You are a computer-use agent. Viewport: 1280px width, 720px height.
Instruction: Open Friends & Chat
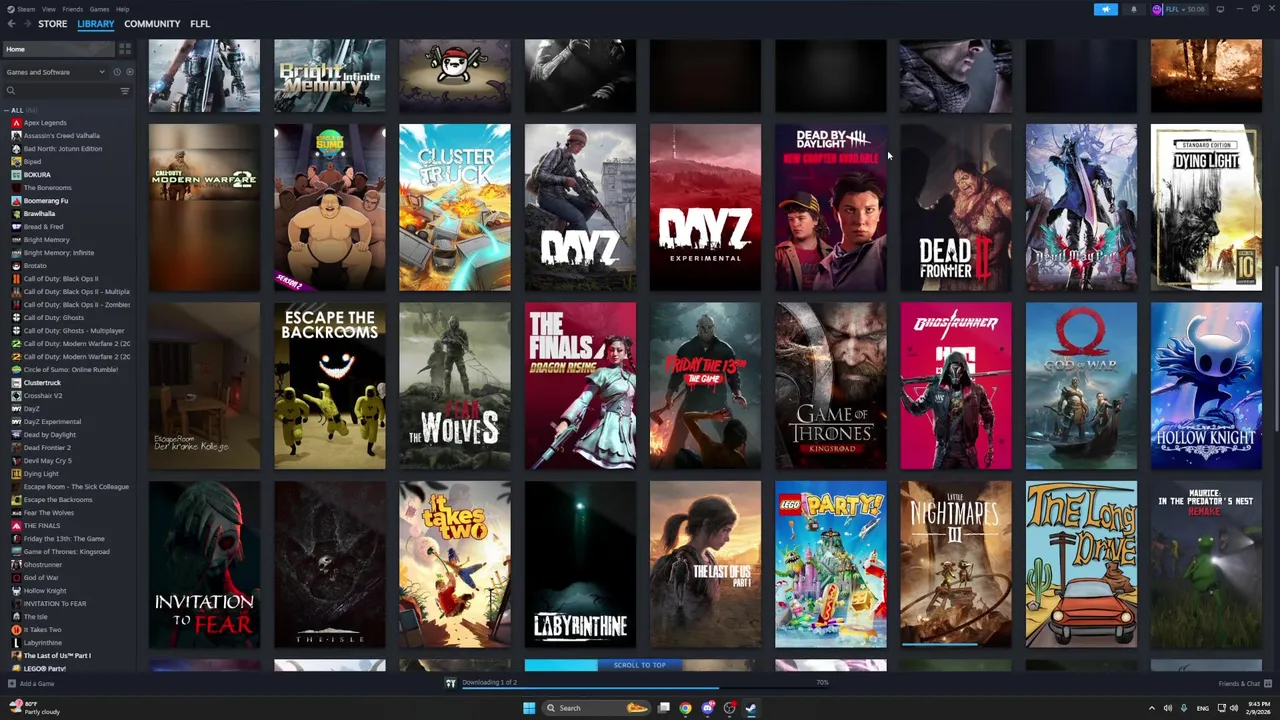(1245, 684)
